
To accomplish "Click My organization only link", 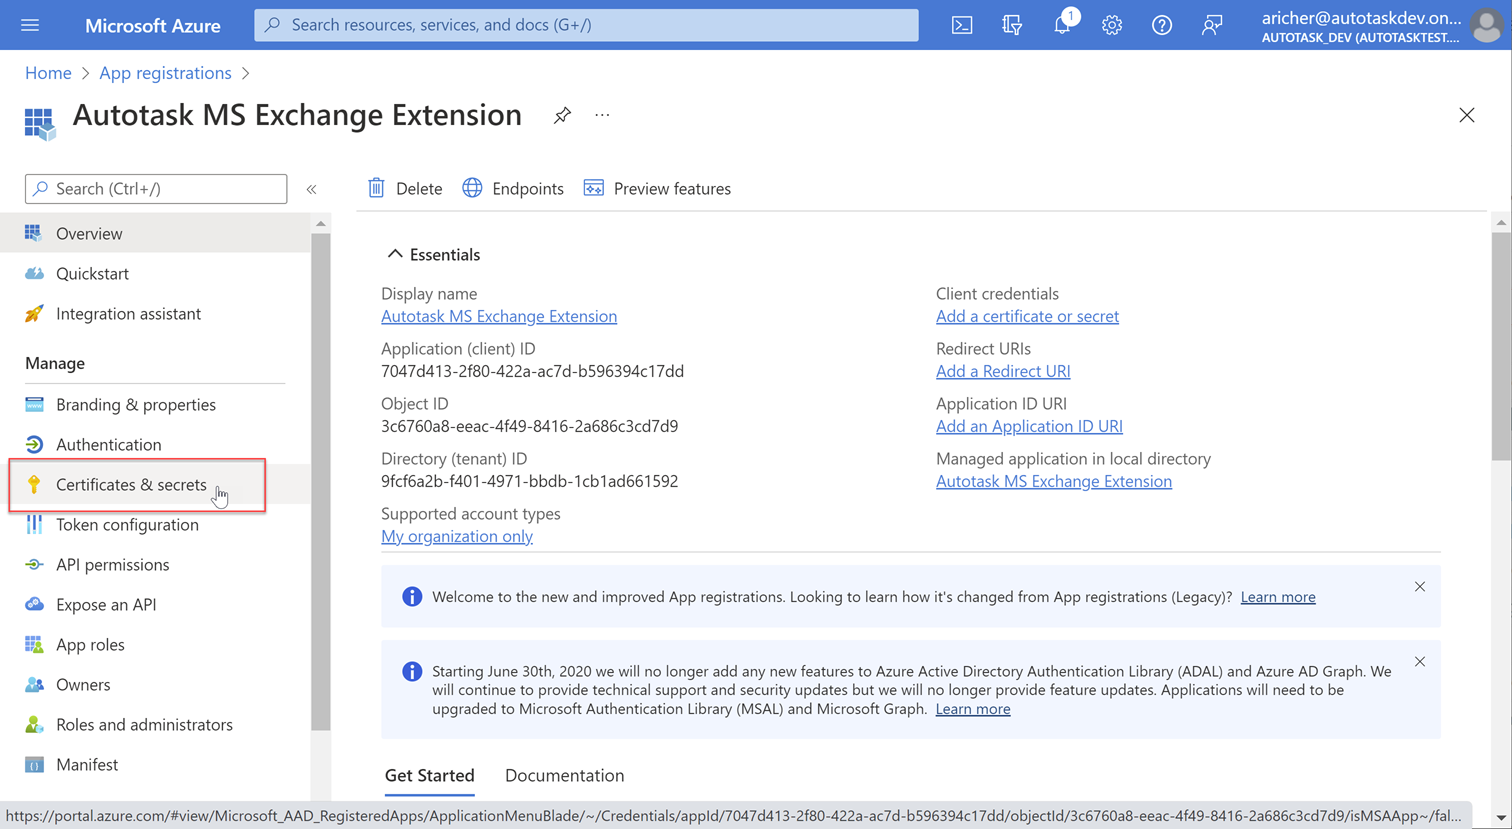I will click(457, 536).
